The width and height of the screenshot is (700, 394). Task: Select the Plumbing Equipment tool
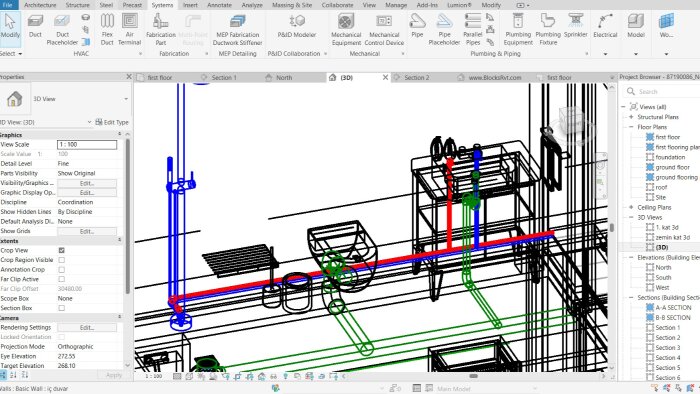tap(518, 29)
